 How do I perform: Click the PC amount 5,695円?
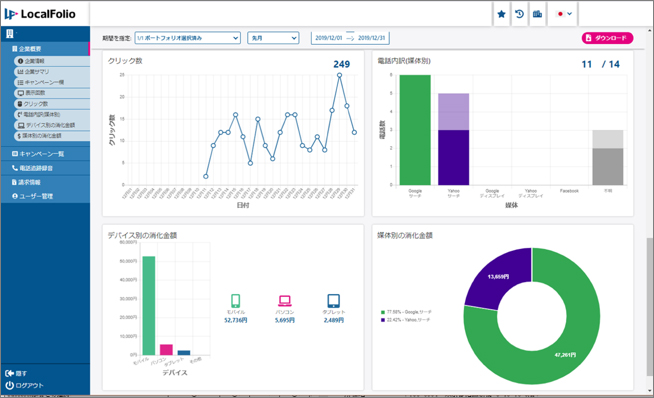[285, 320]
